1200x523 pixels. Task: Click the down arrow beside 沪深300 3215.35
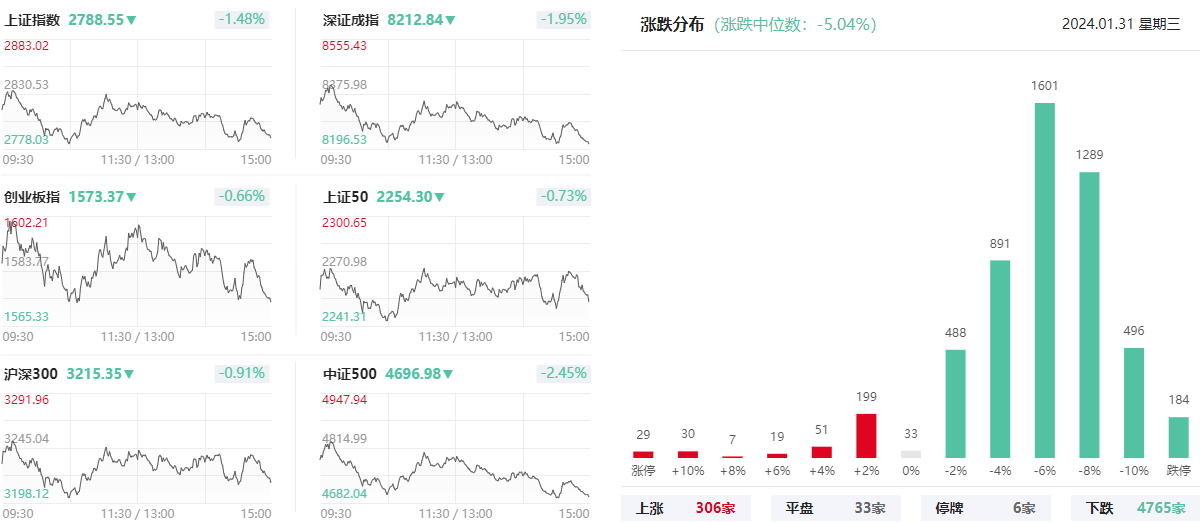tap(130, 374)
